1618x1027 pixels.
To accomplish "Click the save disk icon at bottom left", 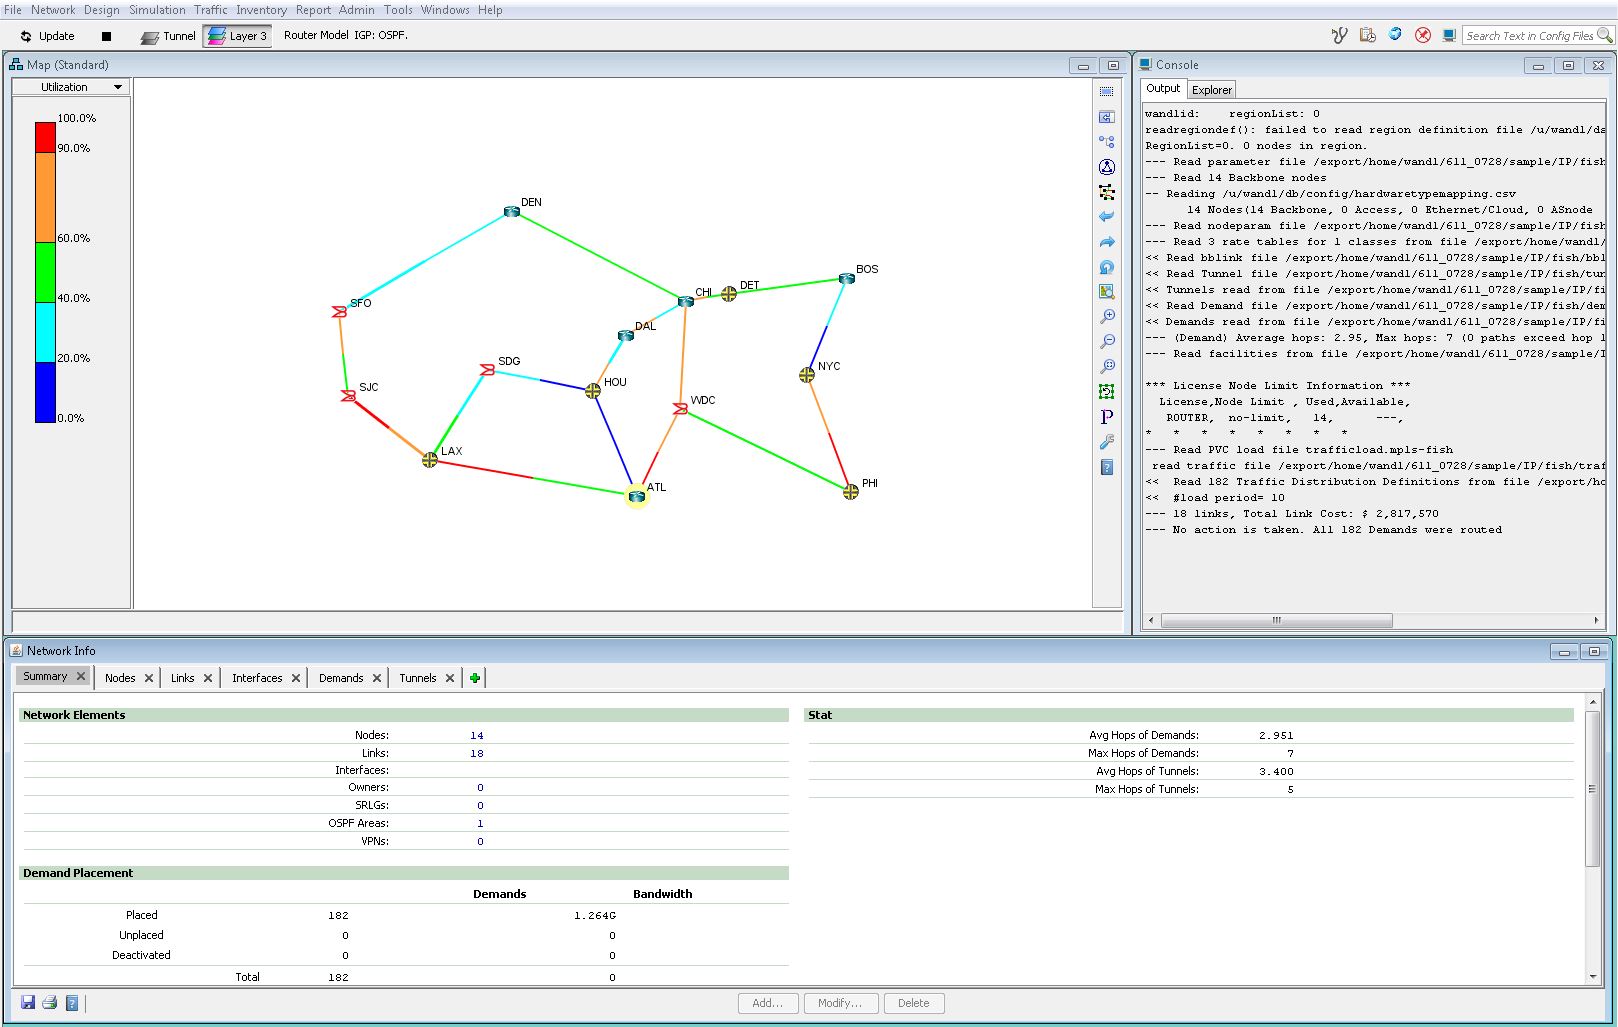I will [x=28, y=1002].
